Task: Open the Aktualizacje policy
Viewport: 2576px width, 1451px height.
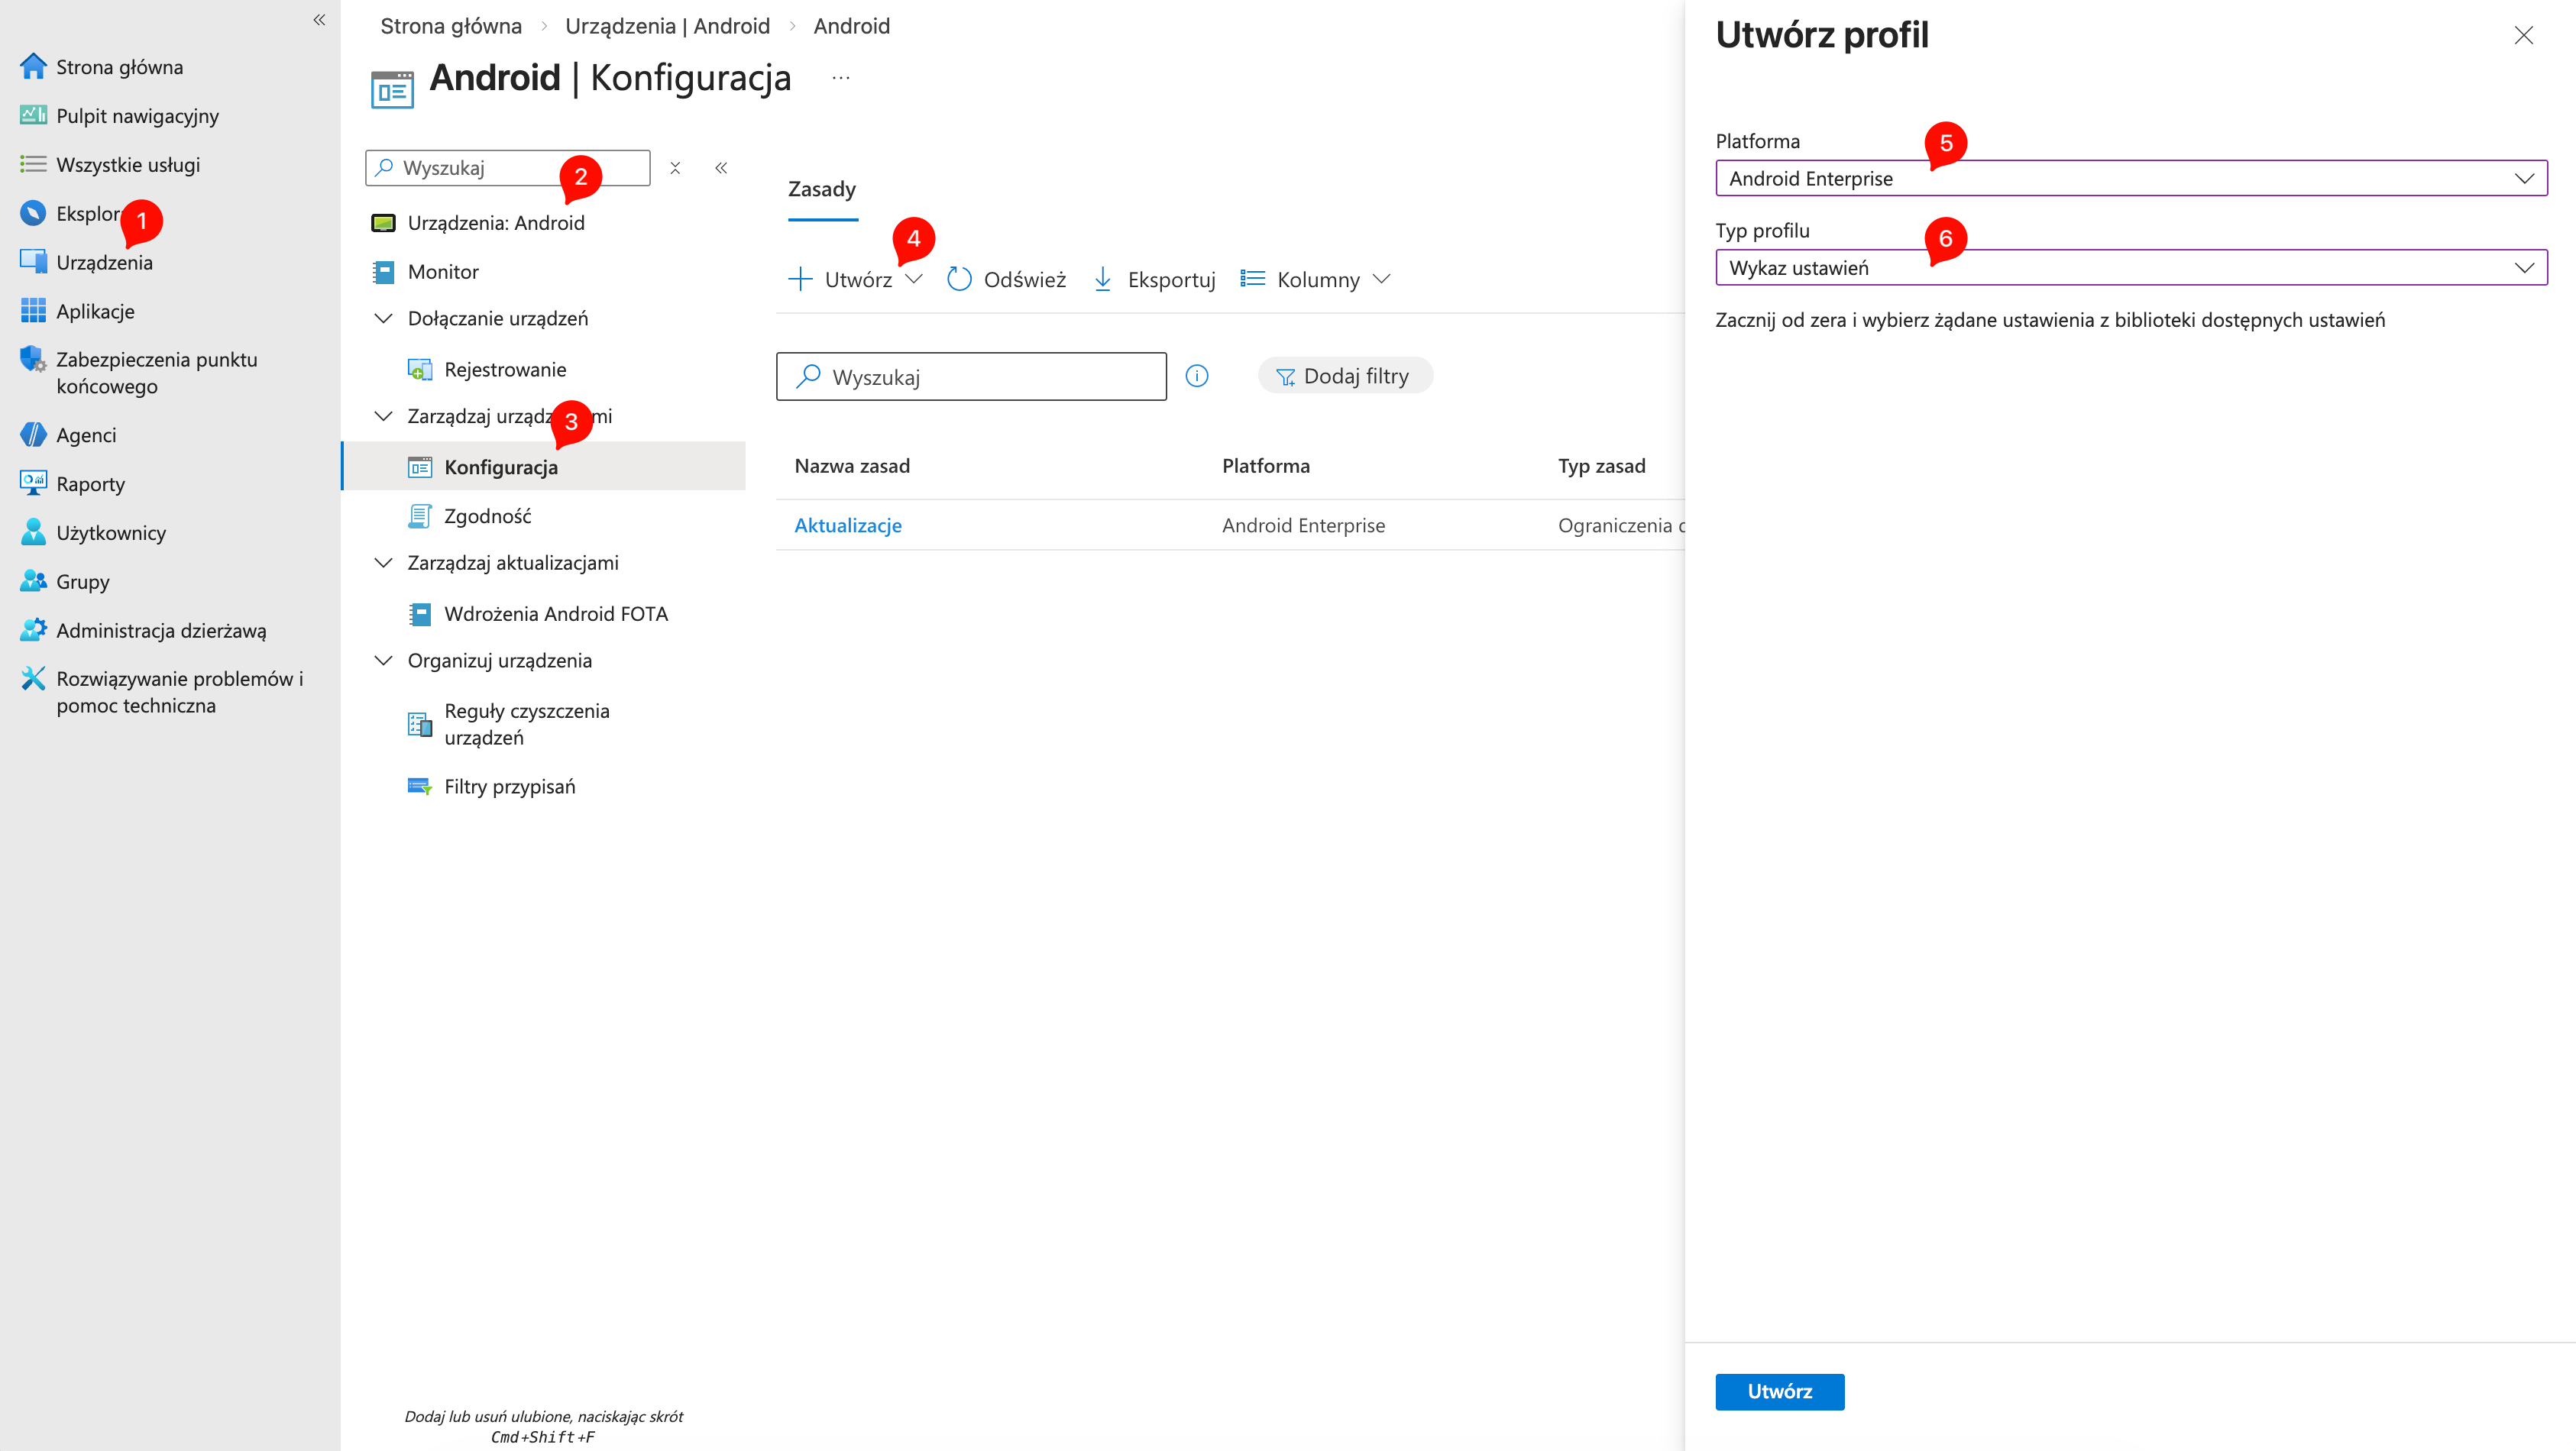Action: (x=847, y=524)
